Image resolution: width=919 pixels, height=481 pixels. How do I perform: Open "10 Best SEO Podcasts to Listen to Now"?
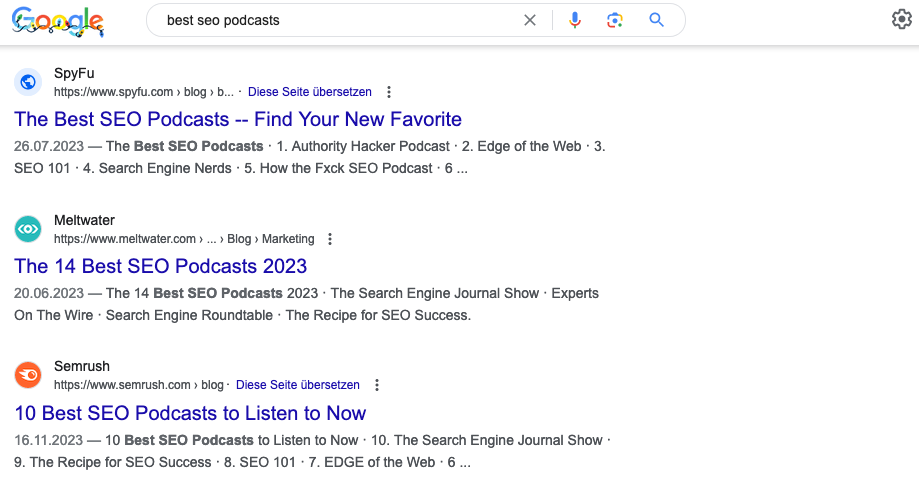190,413
